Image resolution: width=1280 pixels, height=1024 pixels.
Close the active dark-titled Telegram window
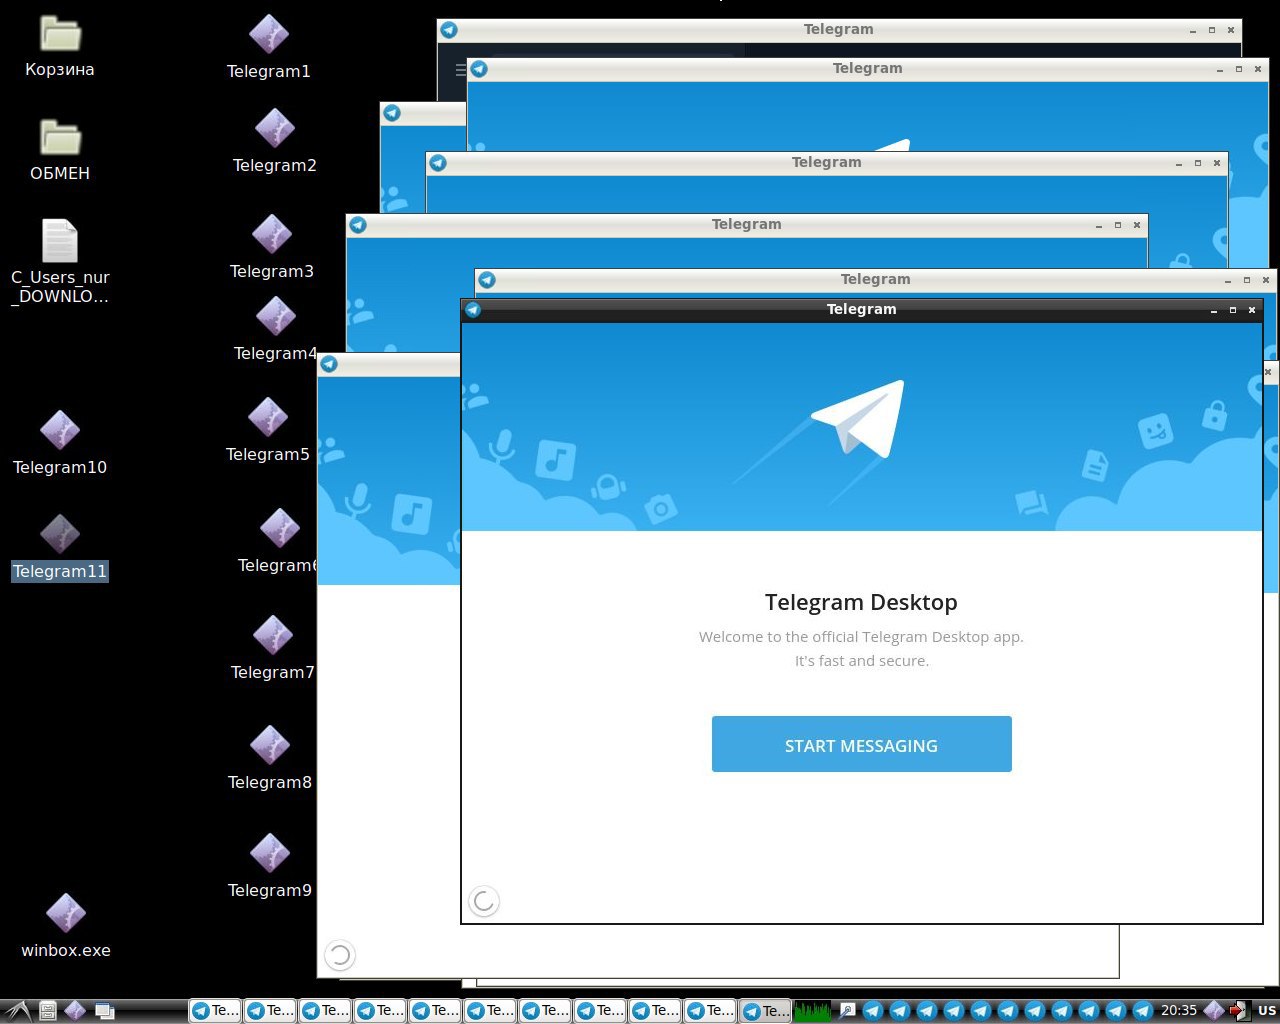(1252, 310)
